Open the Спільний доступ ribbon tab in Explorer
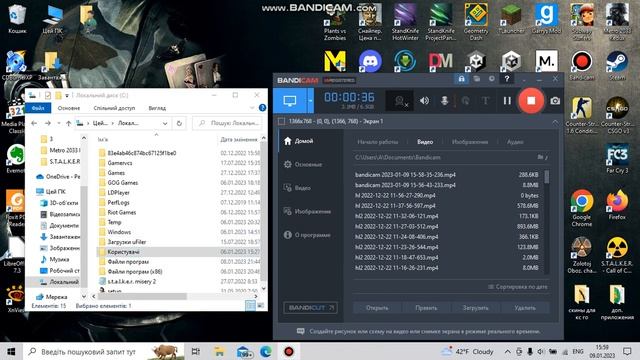Screen dimensions: 640x360 click(114, 108)
